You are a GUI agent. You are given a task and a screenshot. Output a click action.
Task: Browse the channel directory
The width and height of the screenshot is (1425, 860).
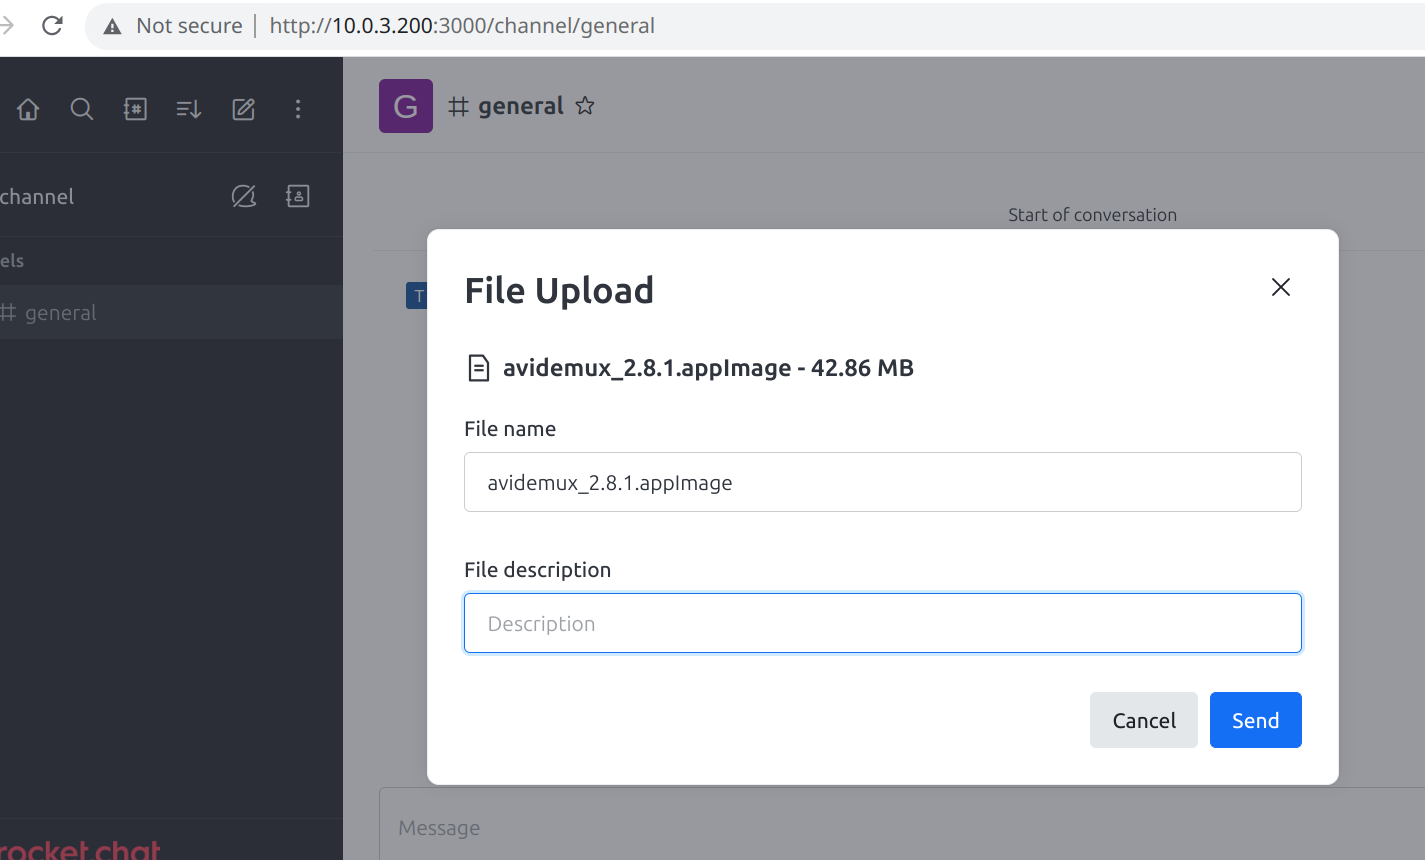135,109
